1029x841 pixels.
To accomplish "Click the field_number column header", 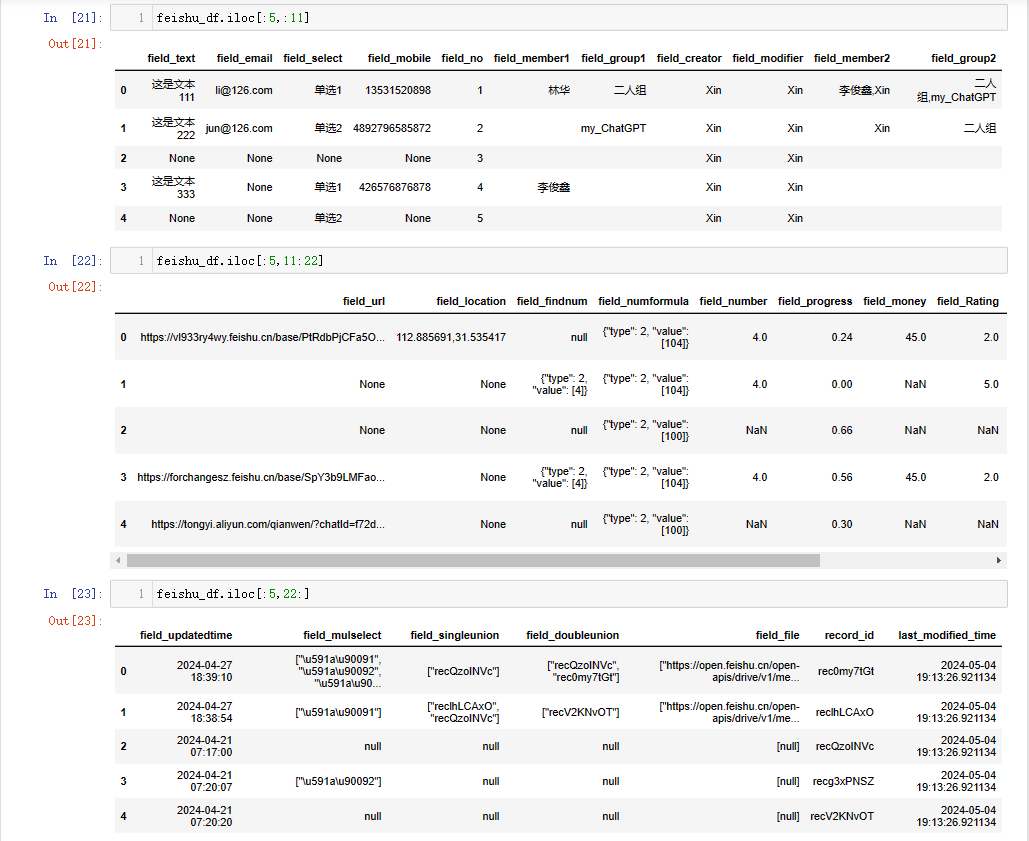I will click(x=733, y=300).
